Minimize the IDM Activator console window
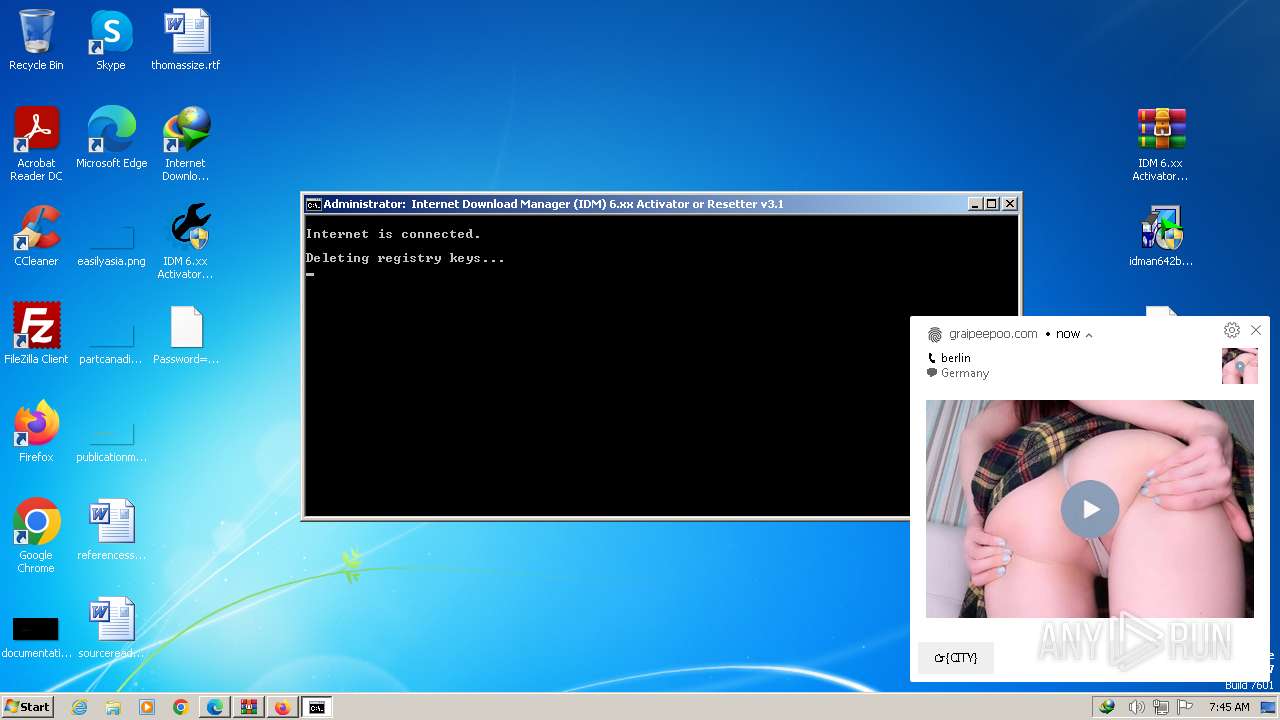1280x720 pixels. pyautogui.click(x=975, y=204)
